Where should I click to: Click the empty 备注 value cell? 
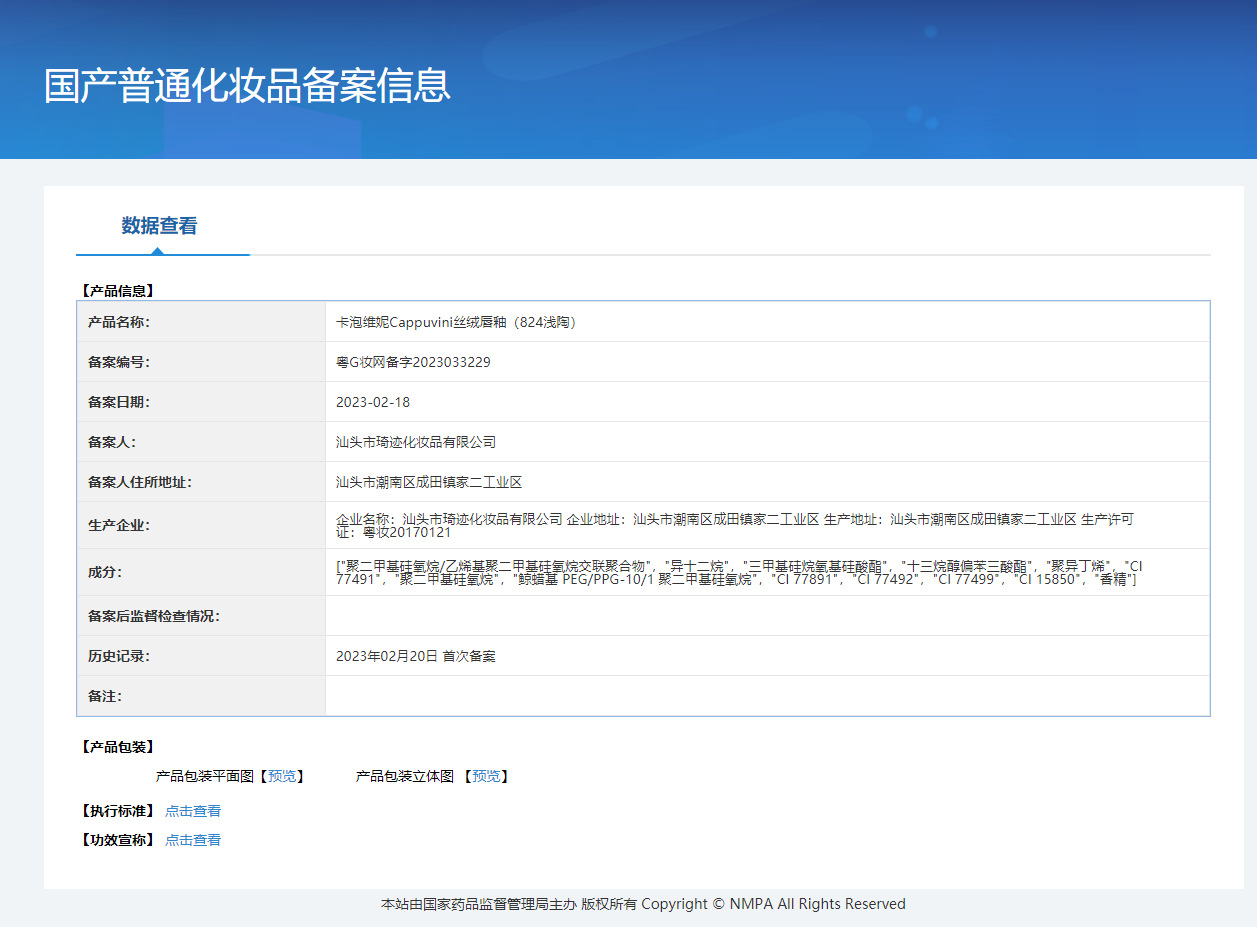[766, 696]
